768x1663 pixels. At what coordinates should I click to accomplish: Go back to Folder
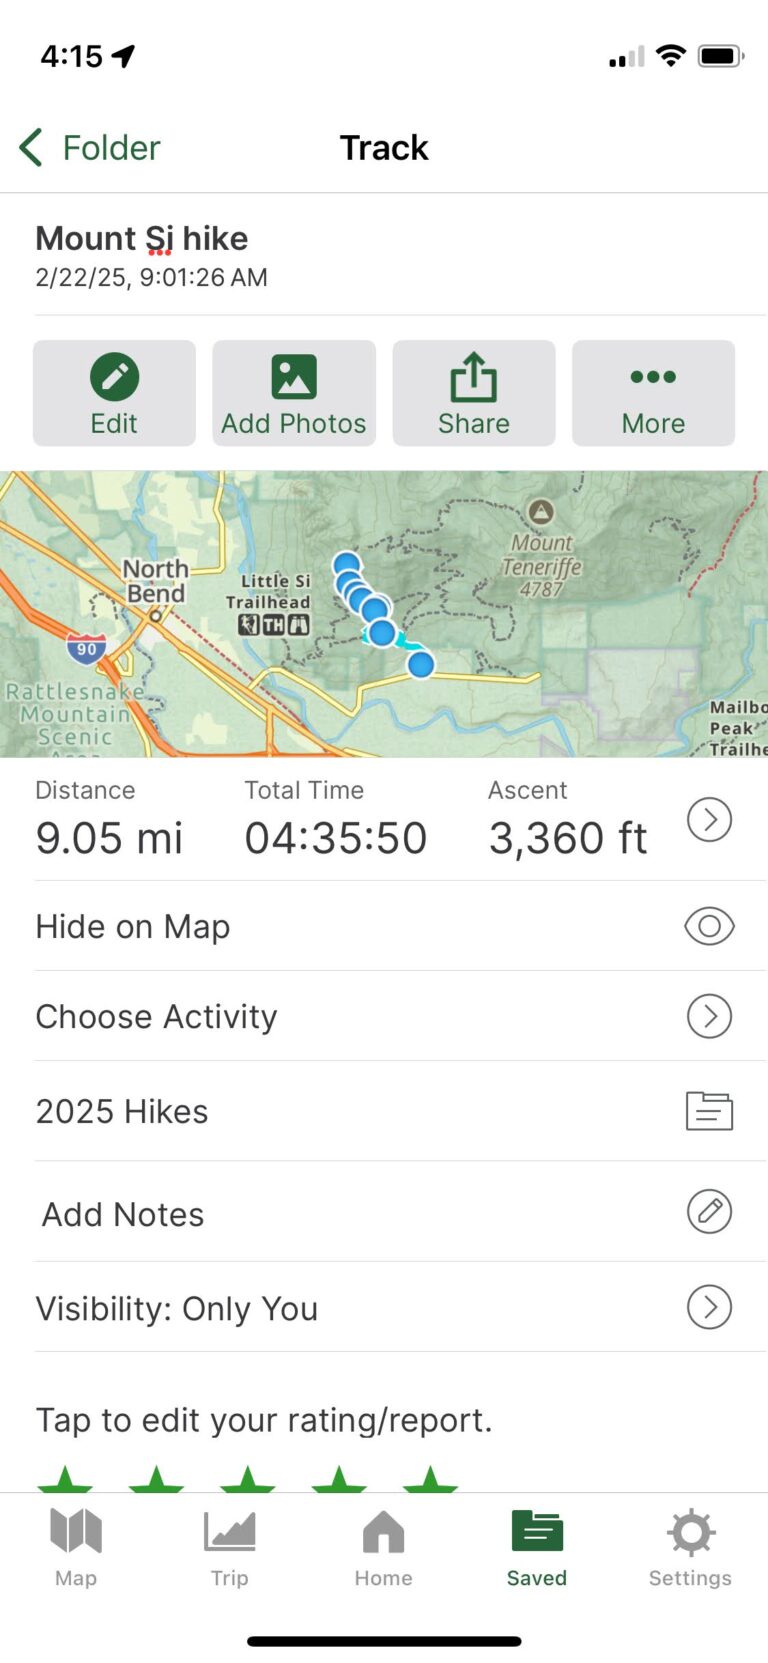point(89,148)
